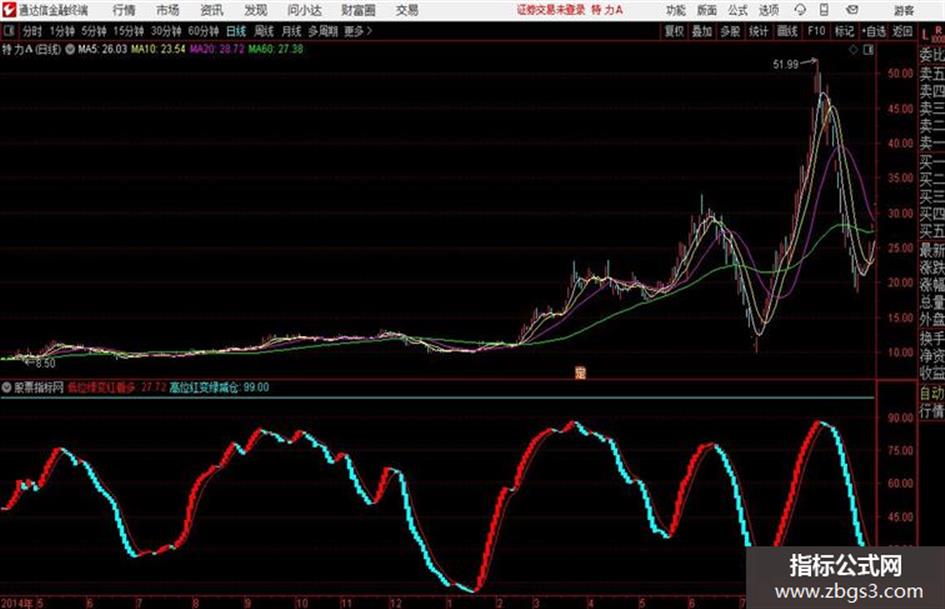Click the MA20: 28.72 indicator label
The image size is (945, 609).
(x=217, y=49)
